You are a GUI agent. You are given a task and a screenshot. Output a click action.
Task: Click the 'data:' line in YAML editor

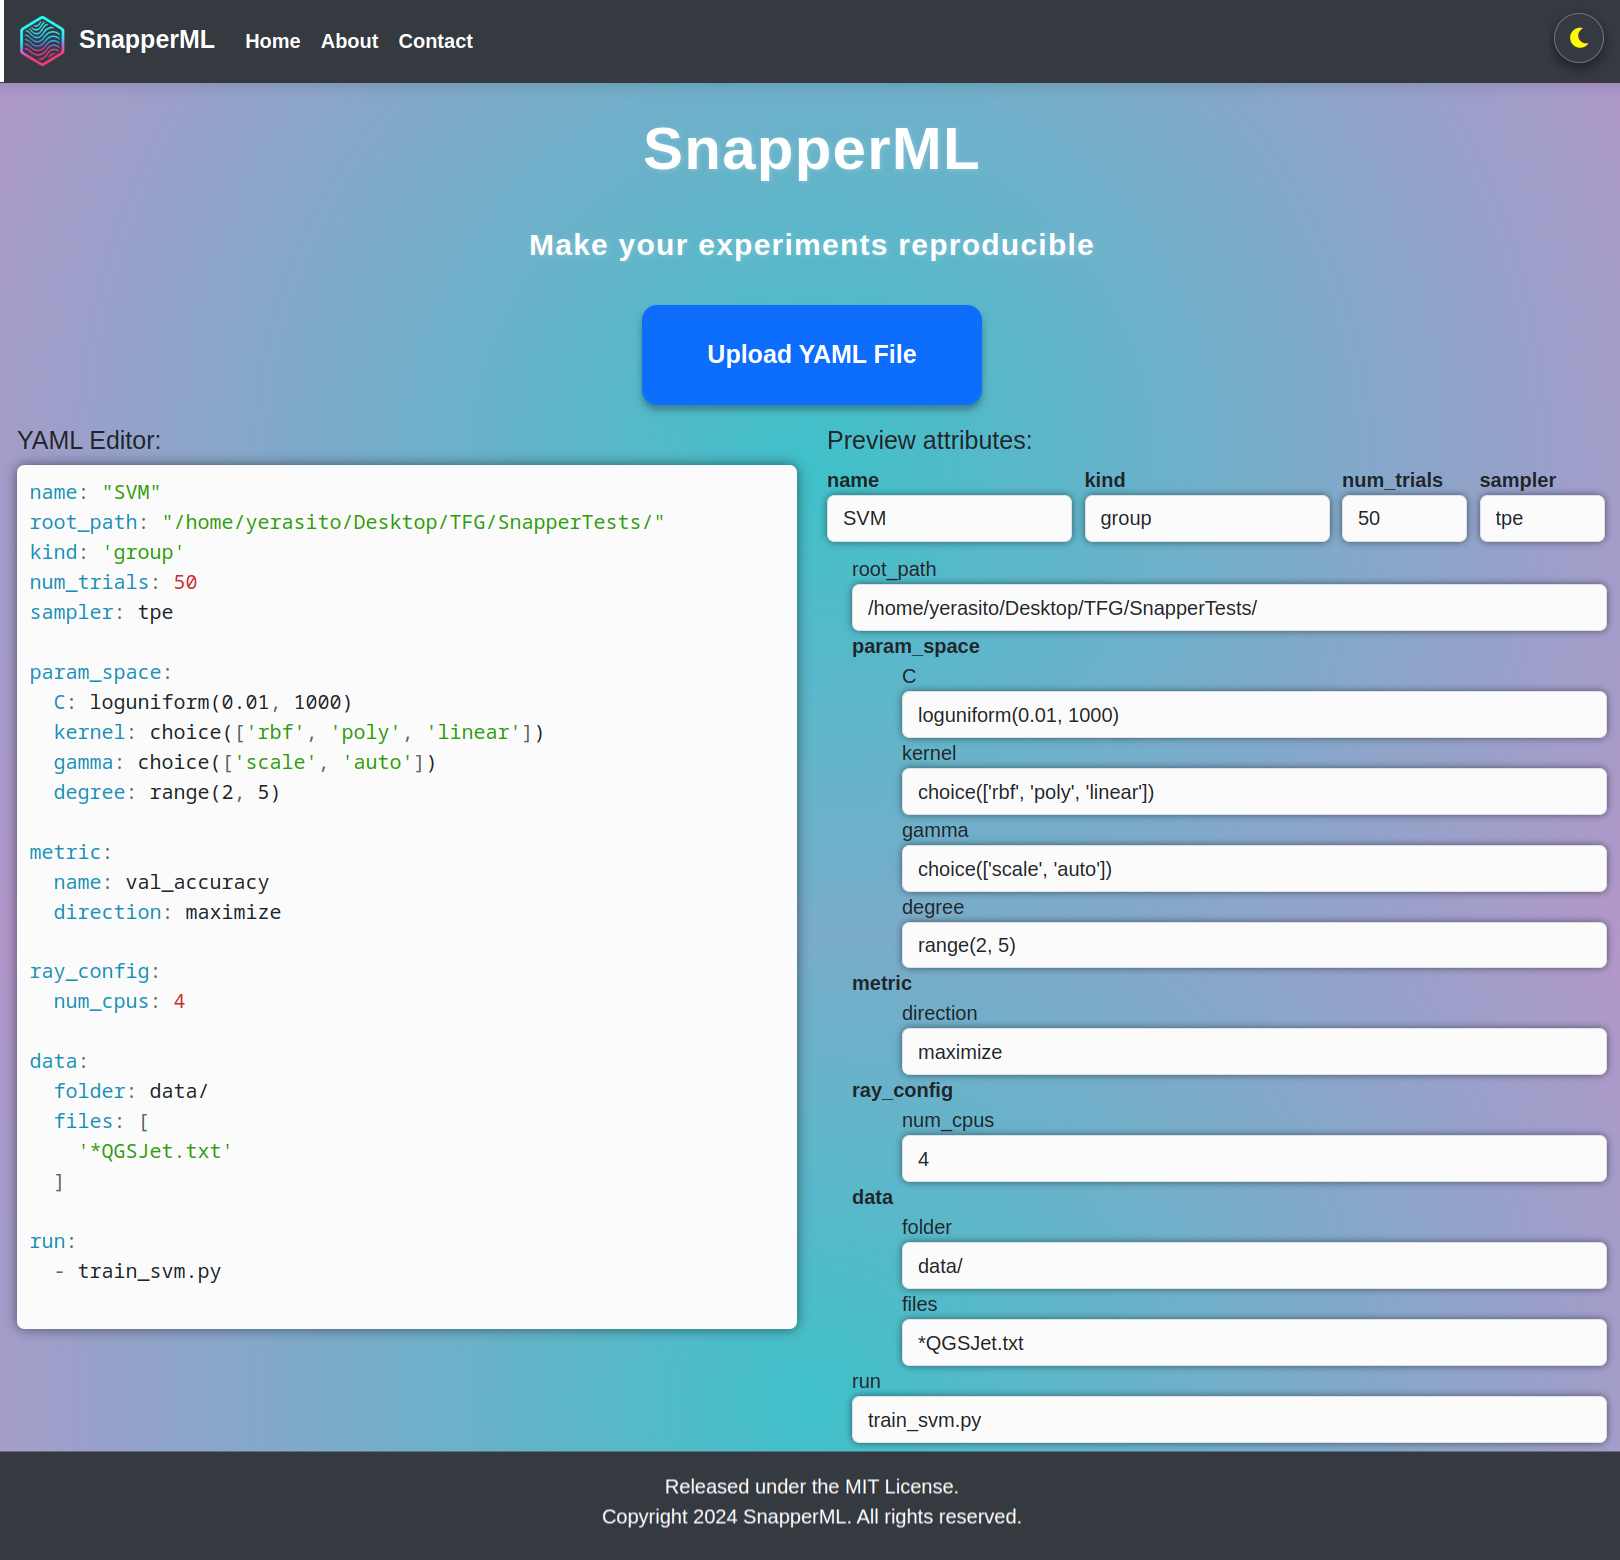pos(59,1061)
